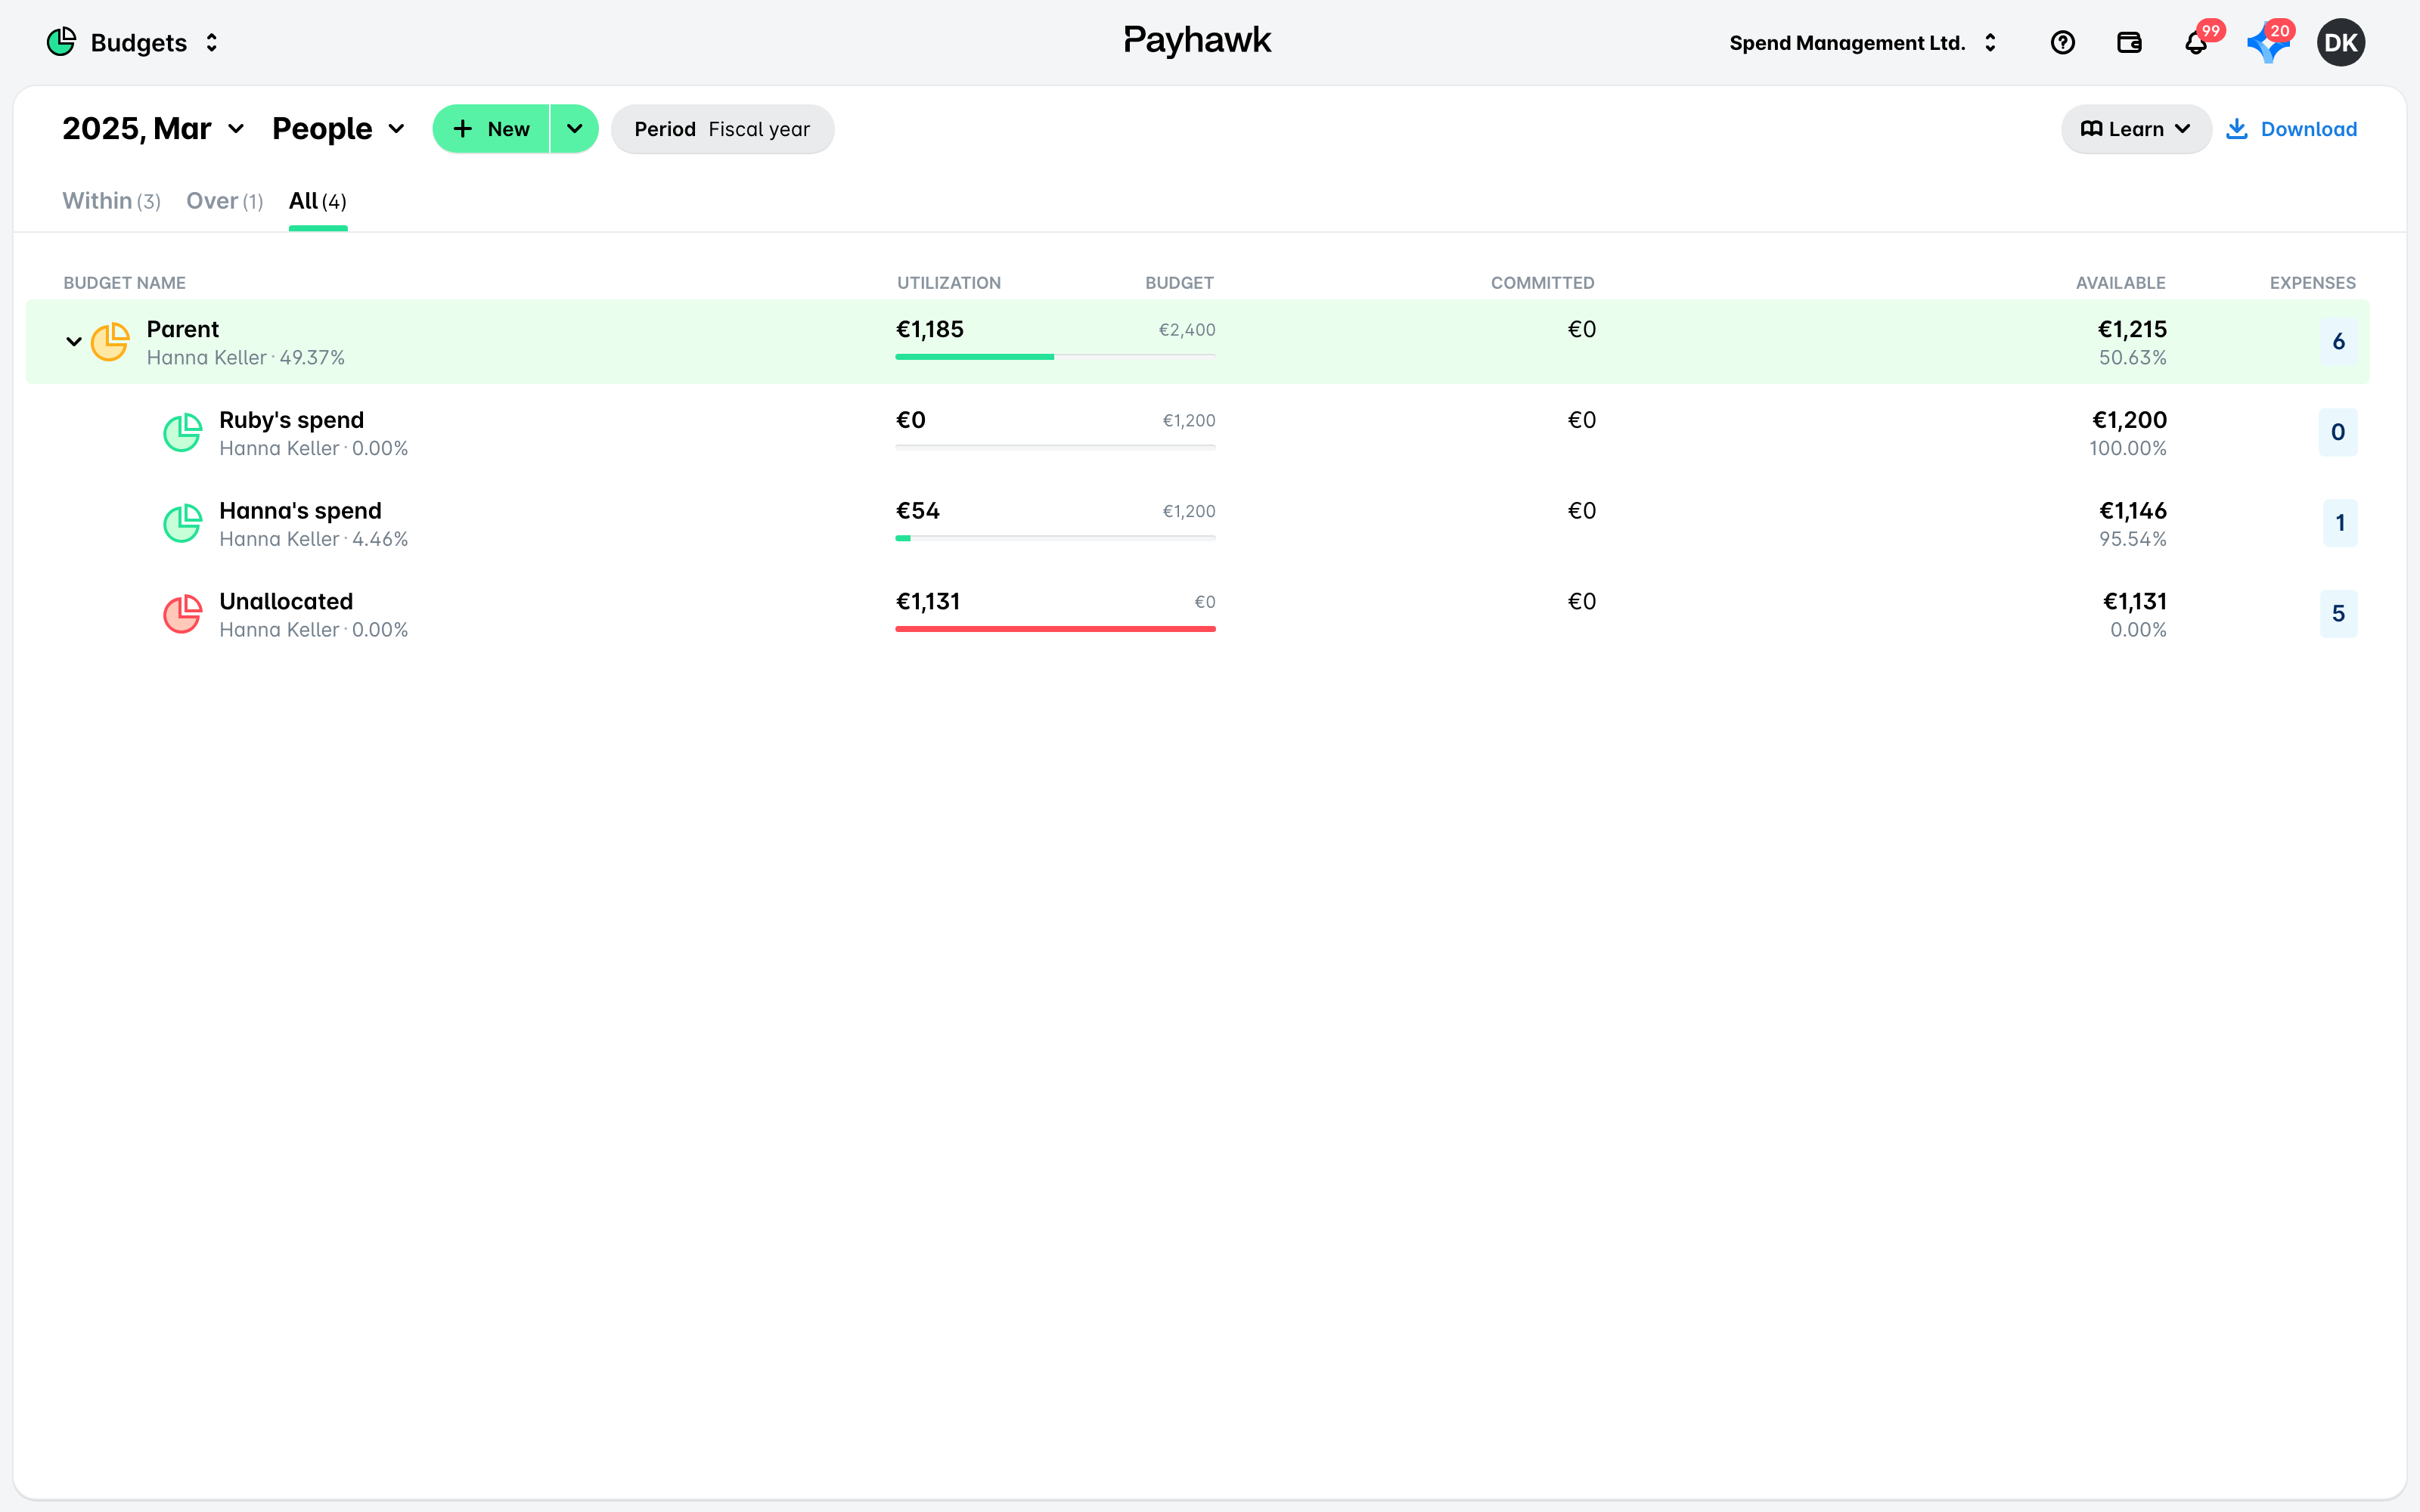Collapse the Parent budget row
This screenshot has height=1512, width=2420.
[74, 342]
